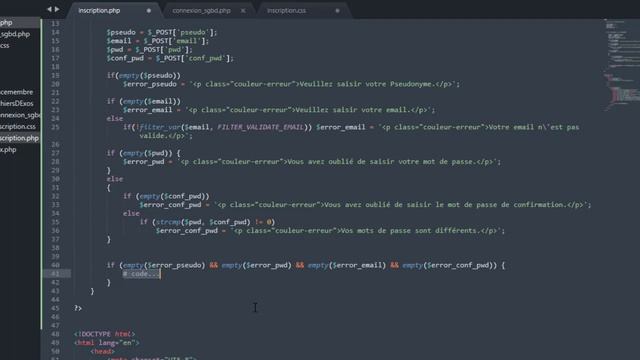Switch to the inscription.php tab
The image size is (640, 360).
click(99, 11)
